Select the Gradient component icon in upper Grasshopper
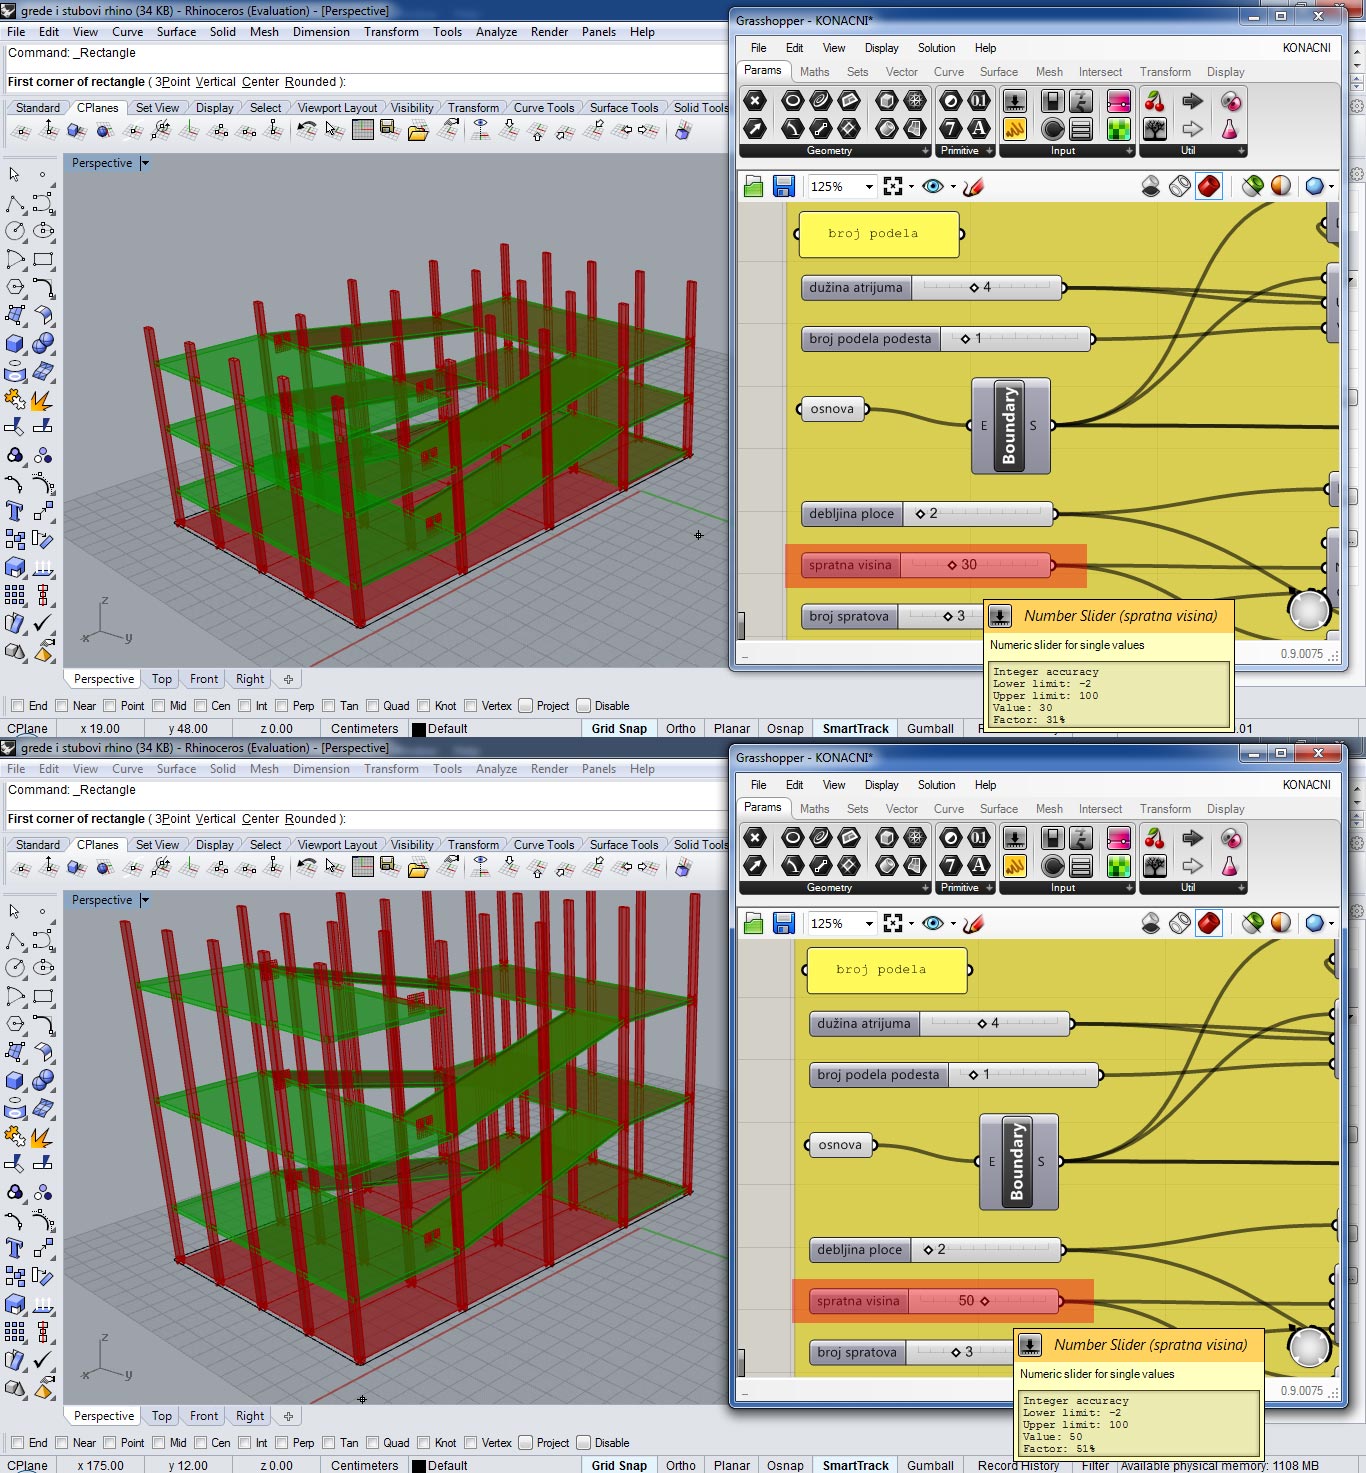Screen dimensions: 1366x1473 pyautogui.click(x=1119, y=101)
